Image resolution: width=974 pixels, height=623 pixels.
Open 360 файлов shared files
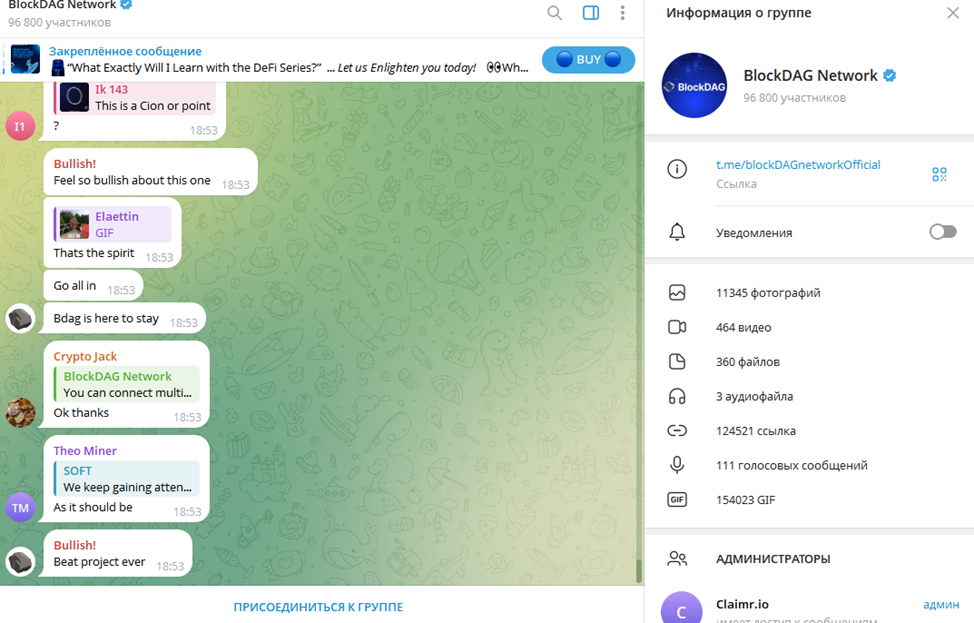click(x=747, y=362)
